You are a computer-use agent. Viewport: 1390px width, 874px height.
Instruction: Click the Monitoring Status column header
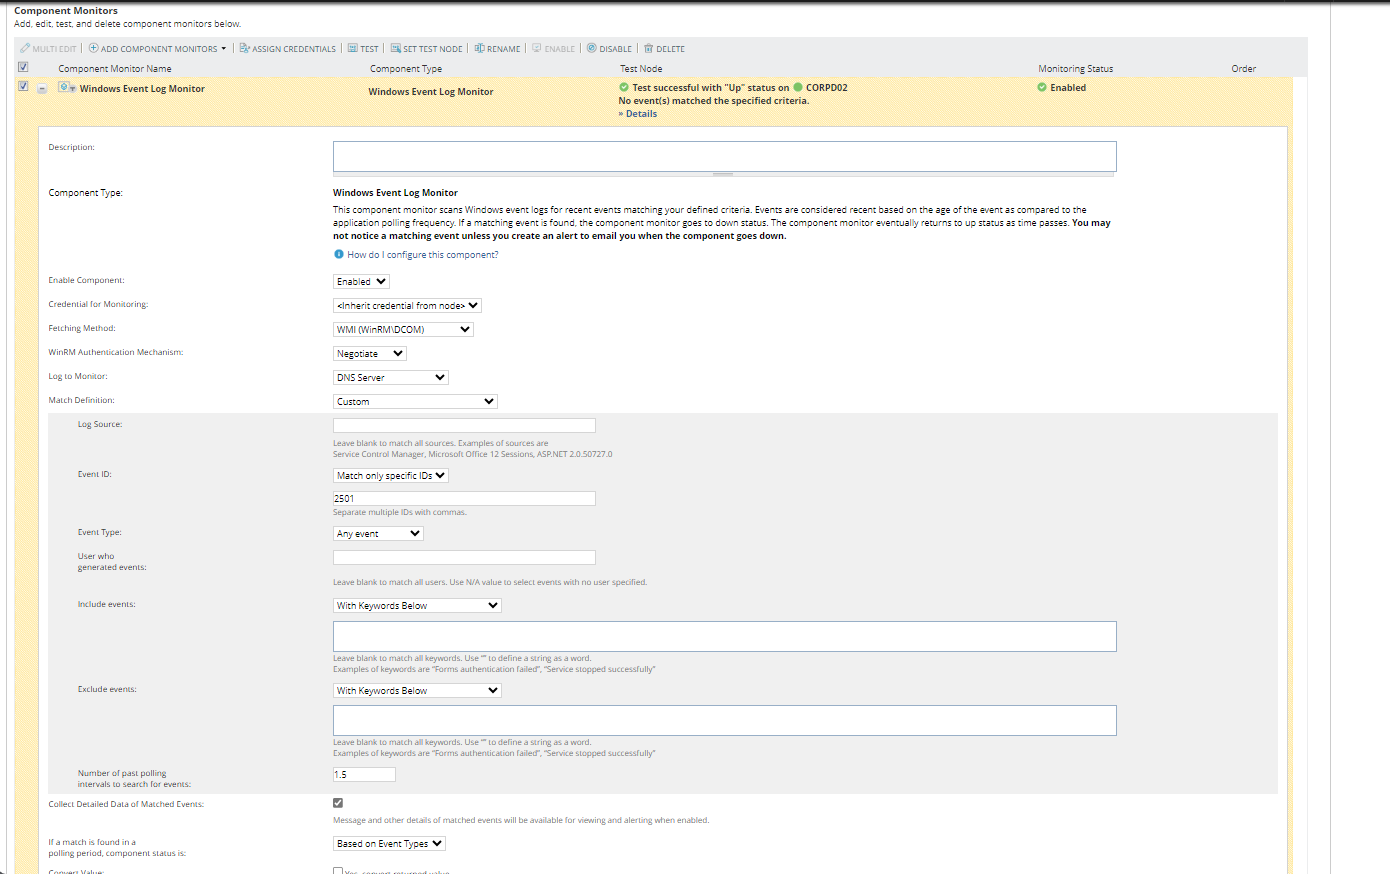(1076, 69)
